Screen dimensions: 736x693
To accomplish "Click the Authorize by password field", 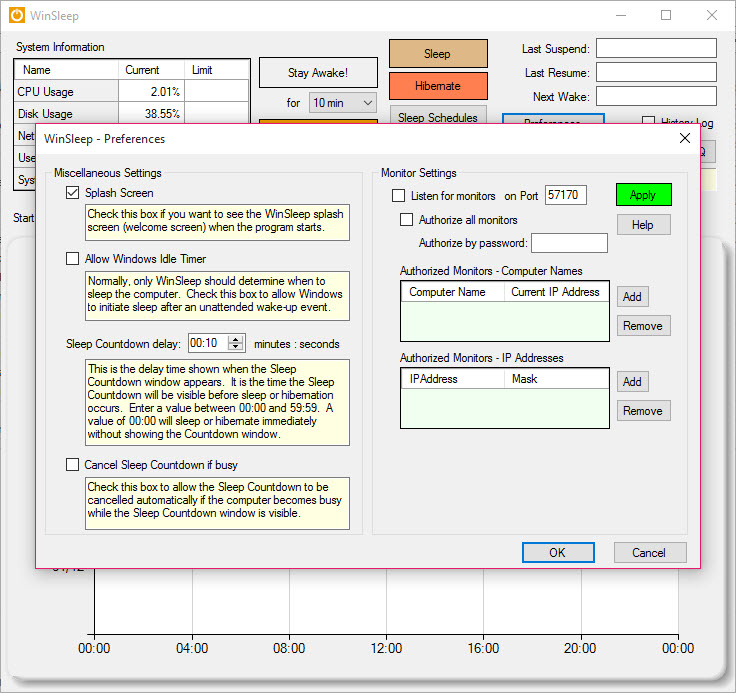I will (x=569, y=243).
